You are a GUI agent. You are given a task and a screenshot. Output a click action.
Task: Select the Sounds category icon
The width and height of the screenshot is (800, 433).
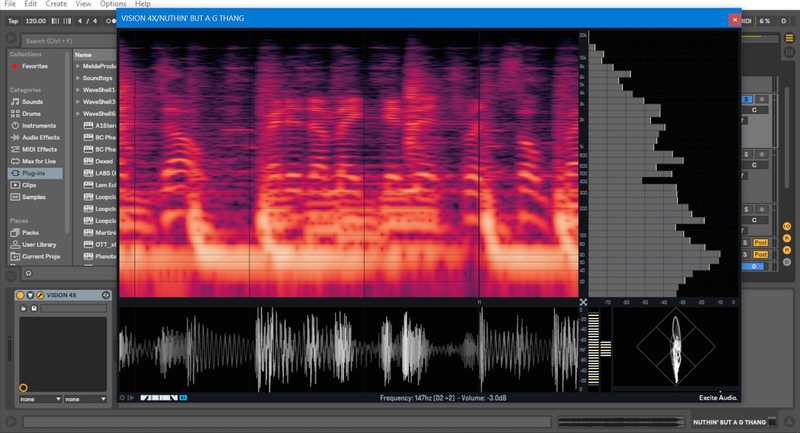tap(16, 102)
